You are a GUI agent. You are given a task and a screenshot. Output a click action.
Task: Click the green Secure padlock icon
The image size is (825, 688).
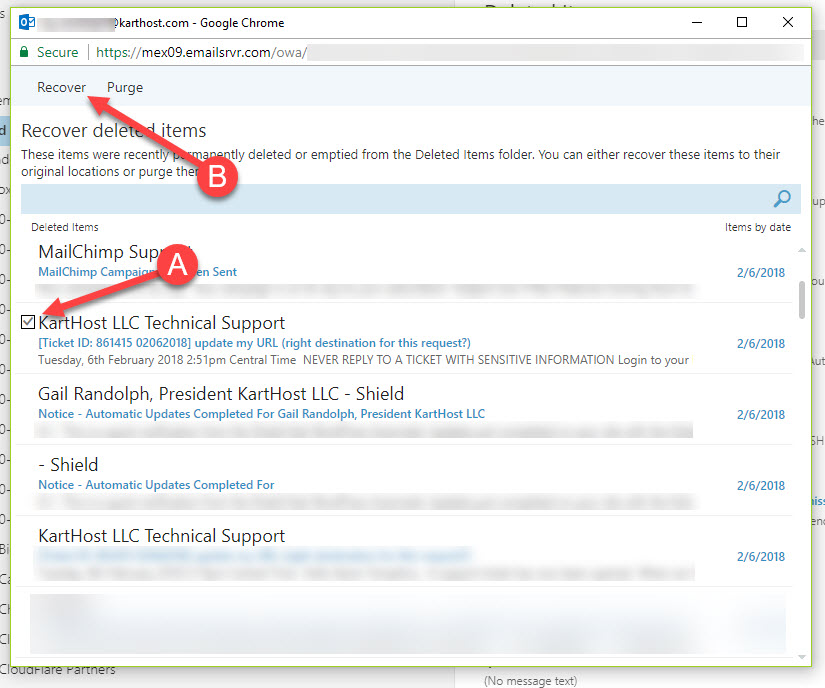pyautogui.click(x=24, y=52)
